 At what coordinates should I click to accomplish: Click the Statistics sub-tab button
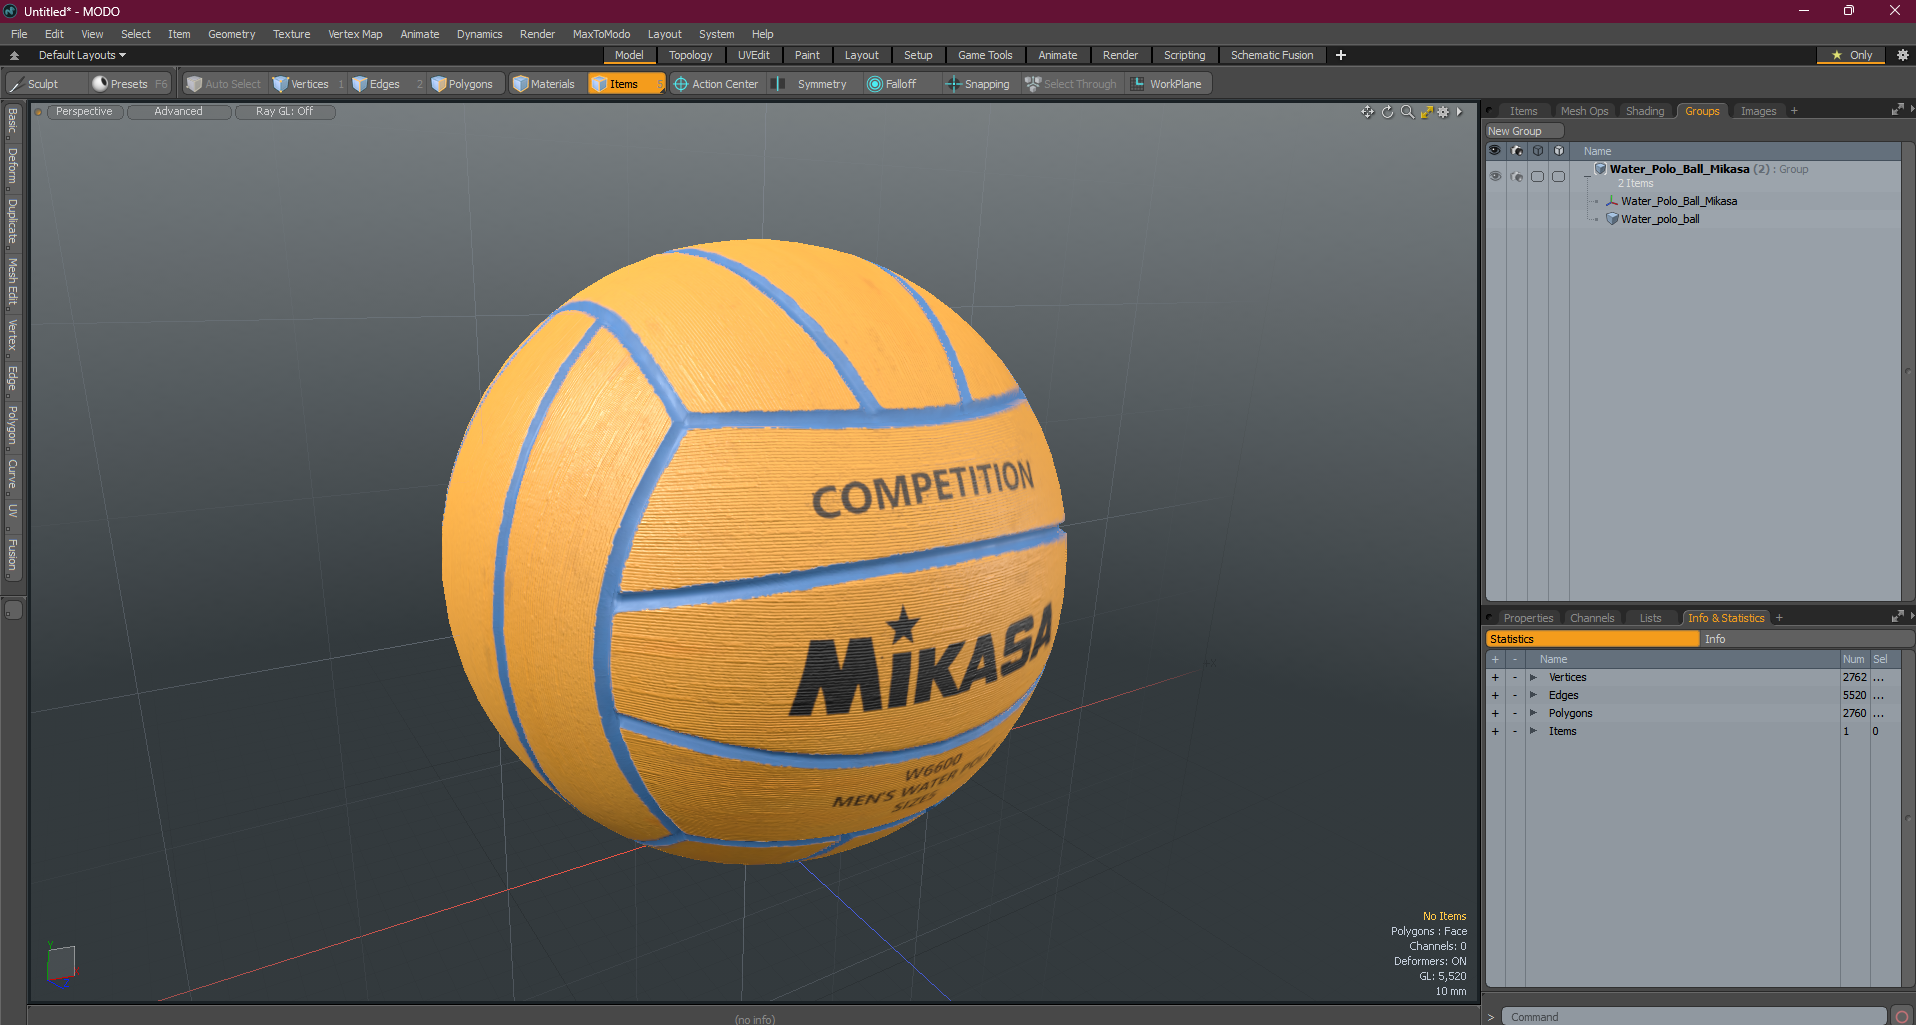(x=1592, y=639)
